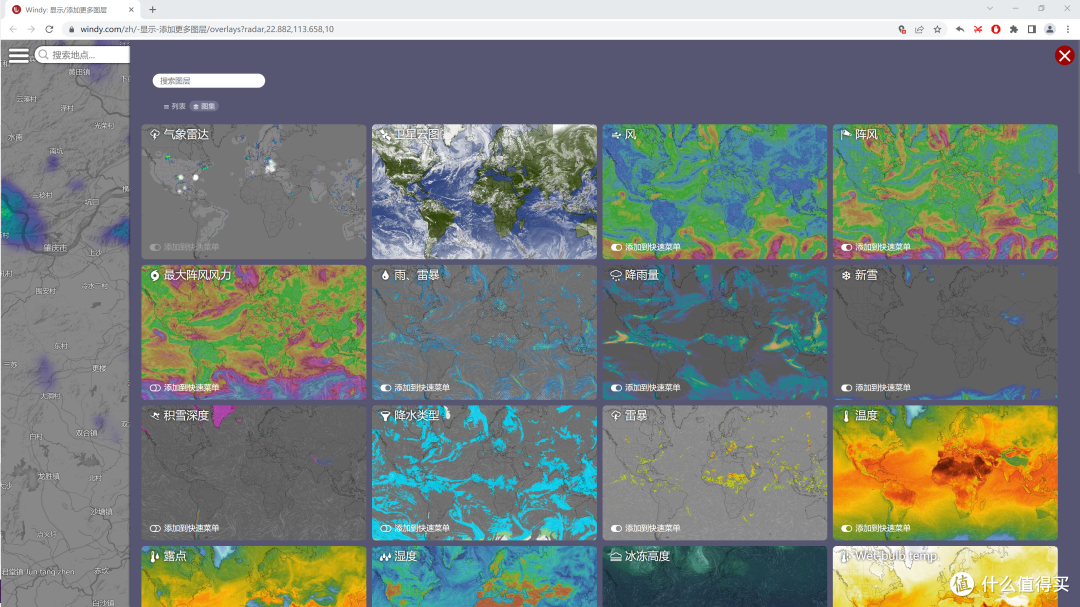Close the Windy browser tab
This screenshot has height=607, width=1080.
click(131, 10)
